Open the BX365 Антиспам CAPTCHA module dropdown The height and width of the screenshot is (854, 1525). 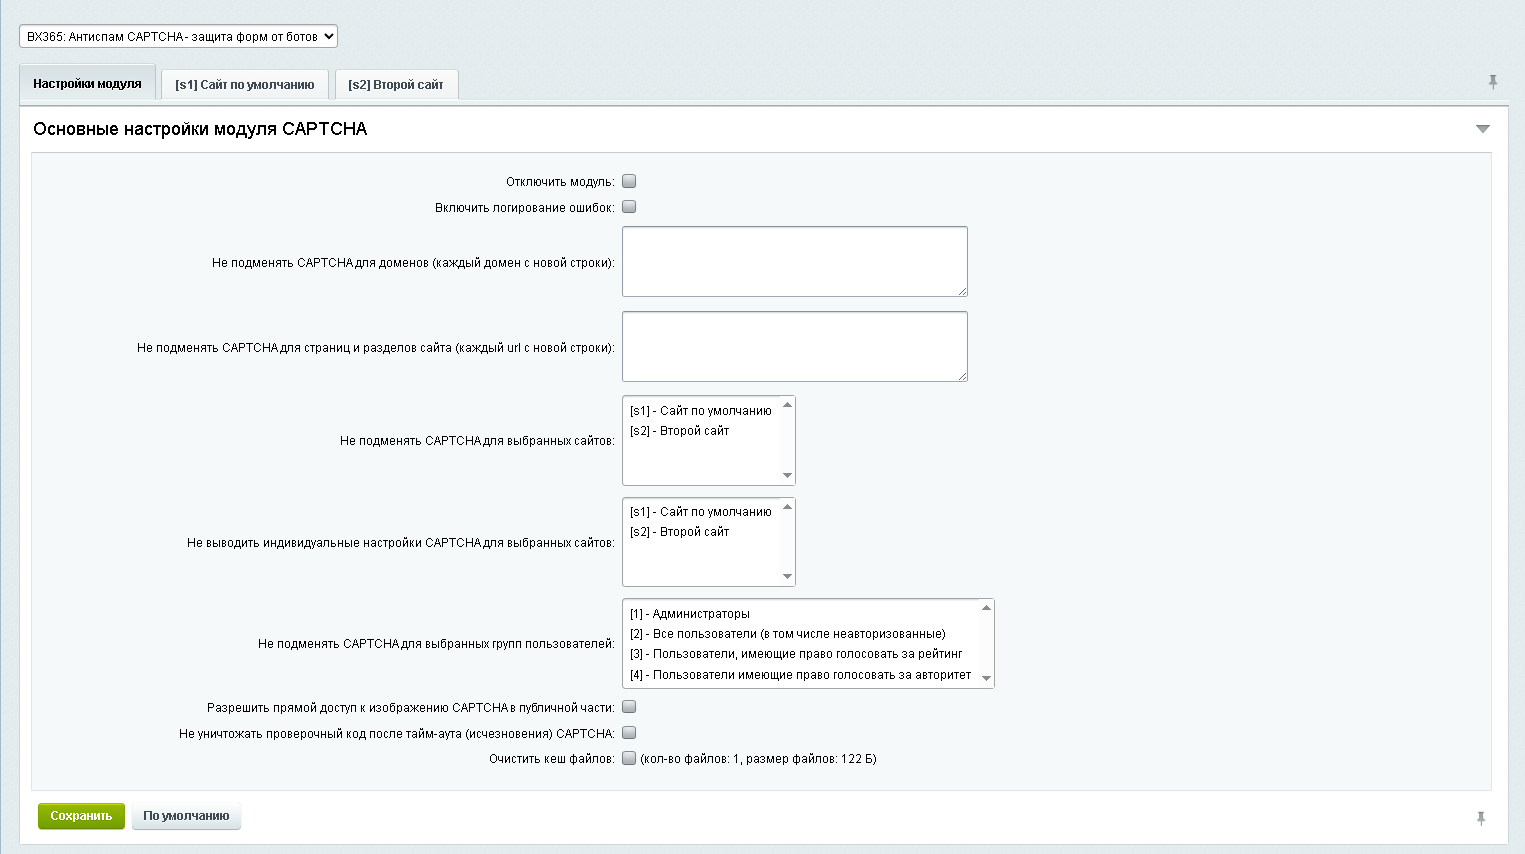click(x=179, y=36)
